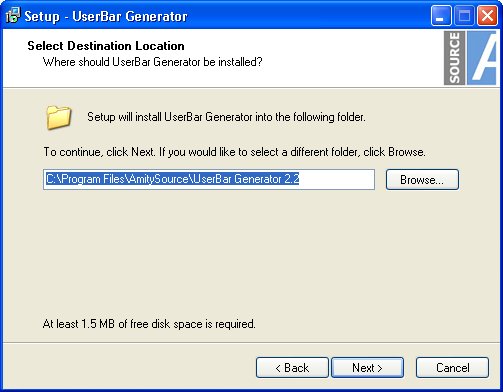Return to previous step with Back
This screenshot has height=392, width=503.
pos(292,368)
